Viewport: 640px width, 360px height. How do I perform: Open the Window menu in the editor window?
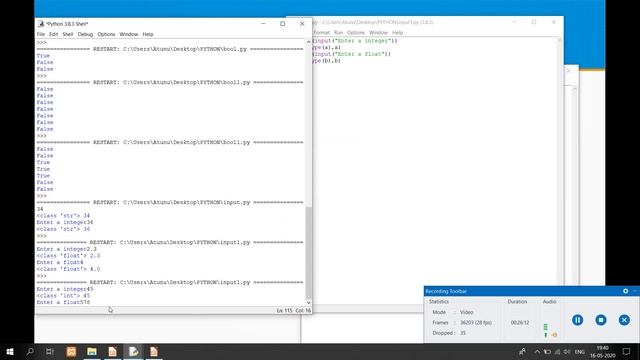click(378, 33)
